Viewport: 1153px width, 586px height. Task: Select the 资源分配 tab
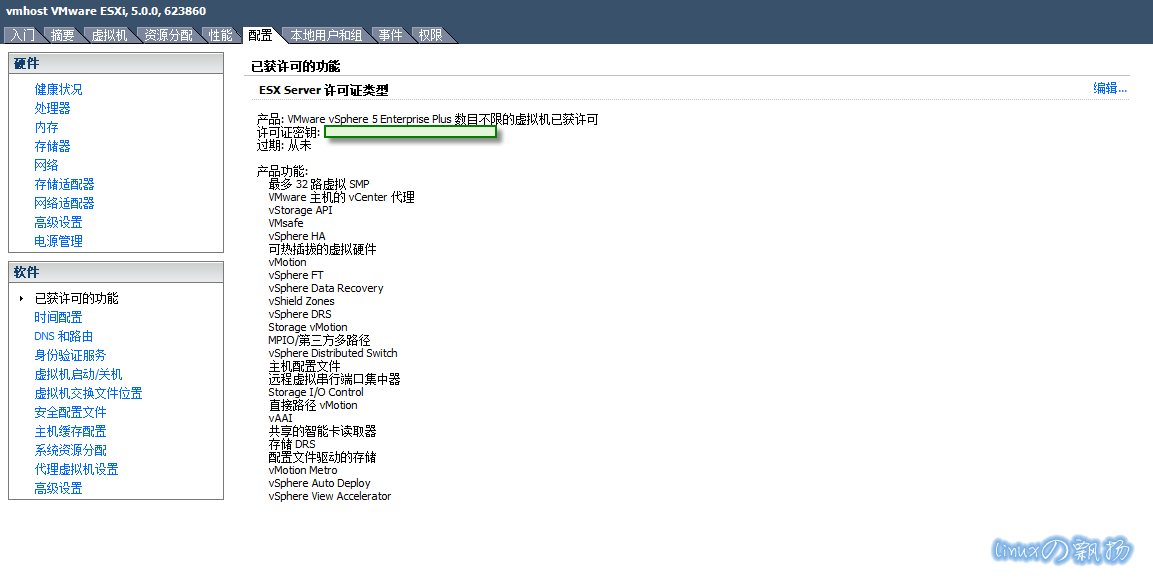(x=168, y=35)
